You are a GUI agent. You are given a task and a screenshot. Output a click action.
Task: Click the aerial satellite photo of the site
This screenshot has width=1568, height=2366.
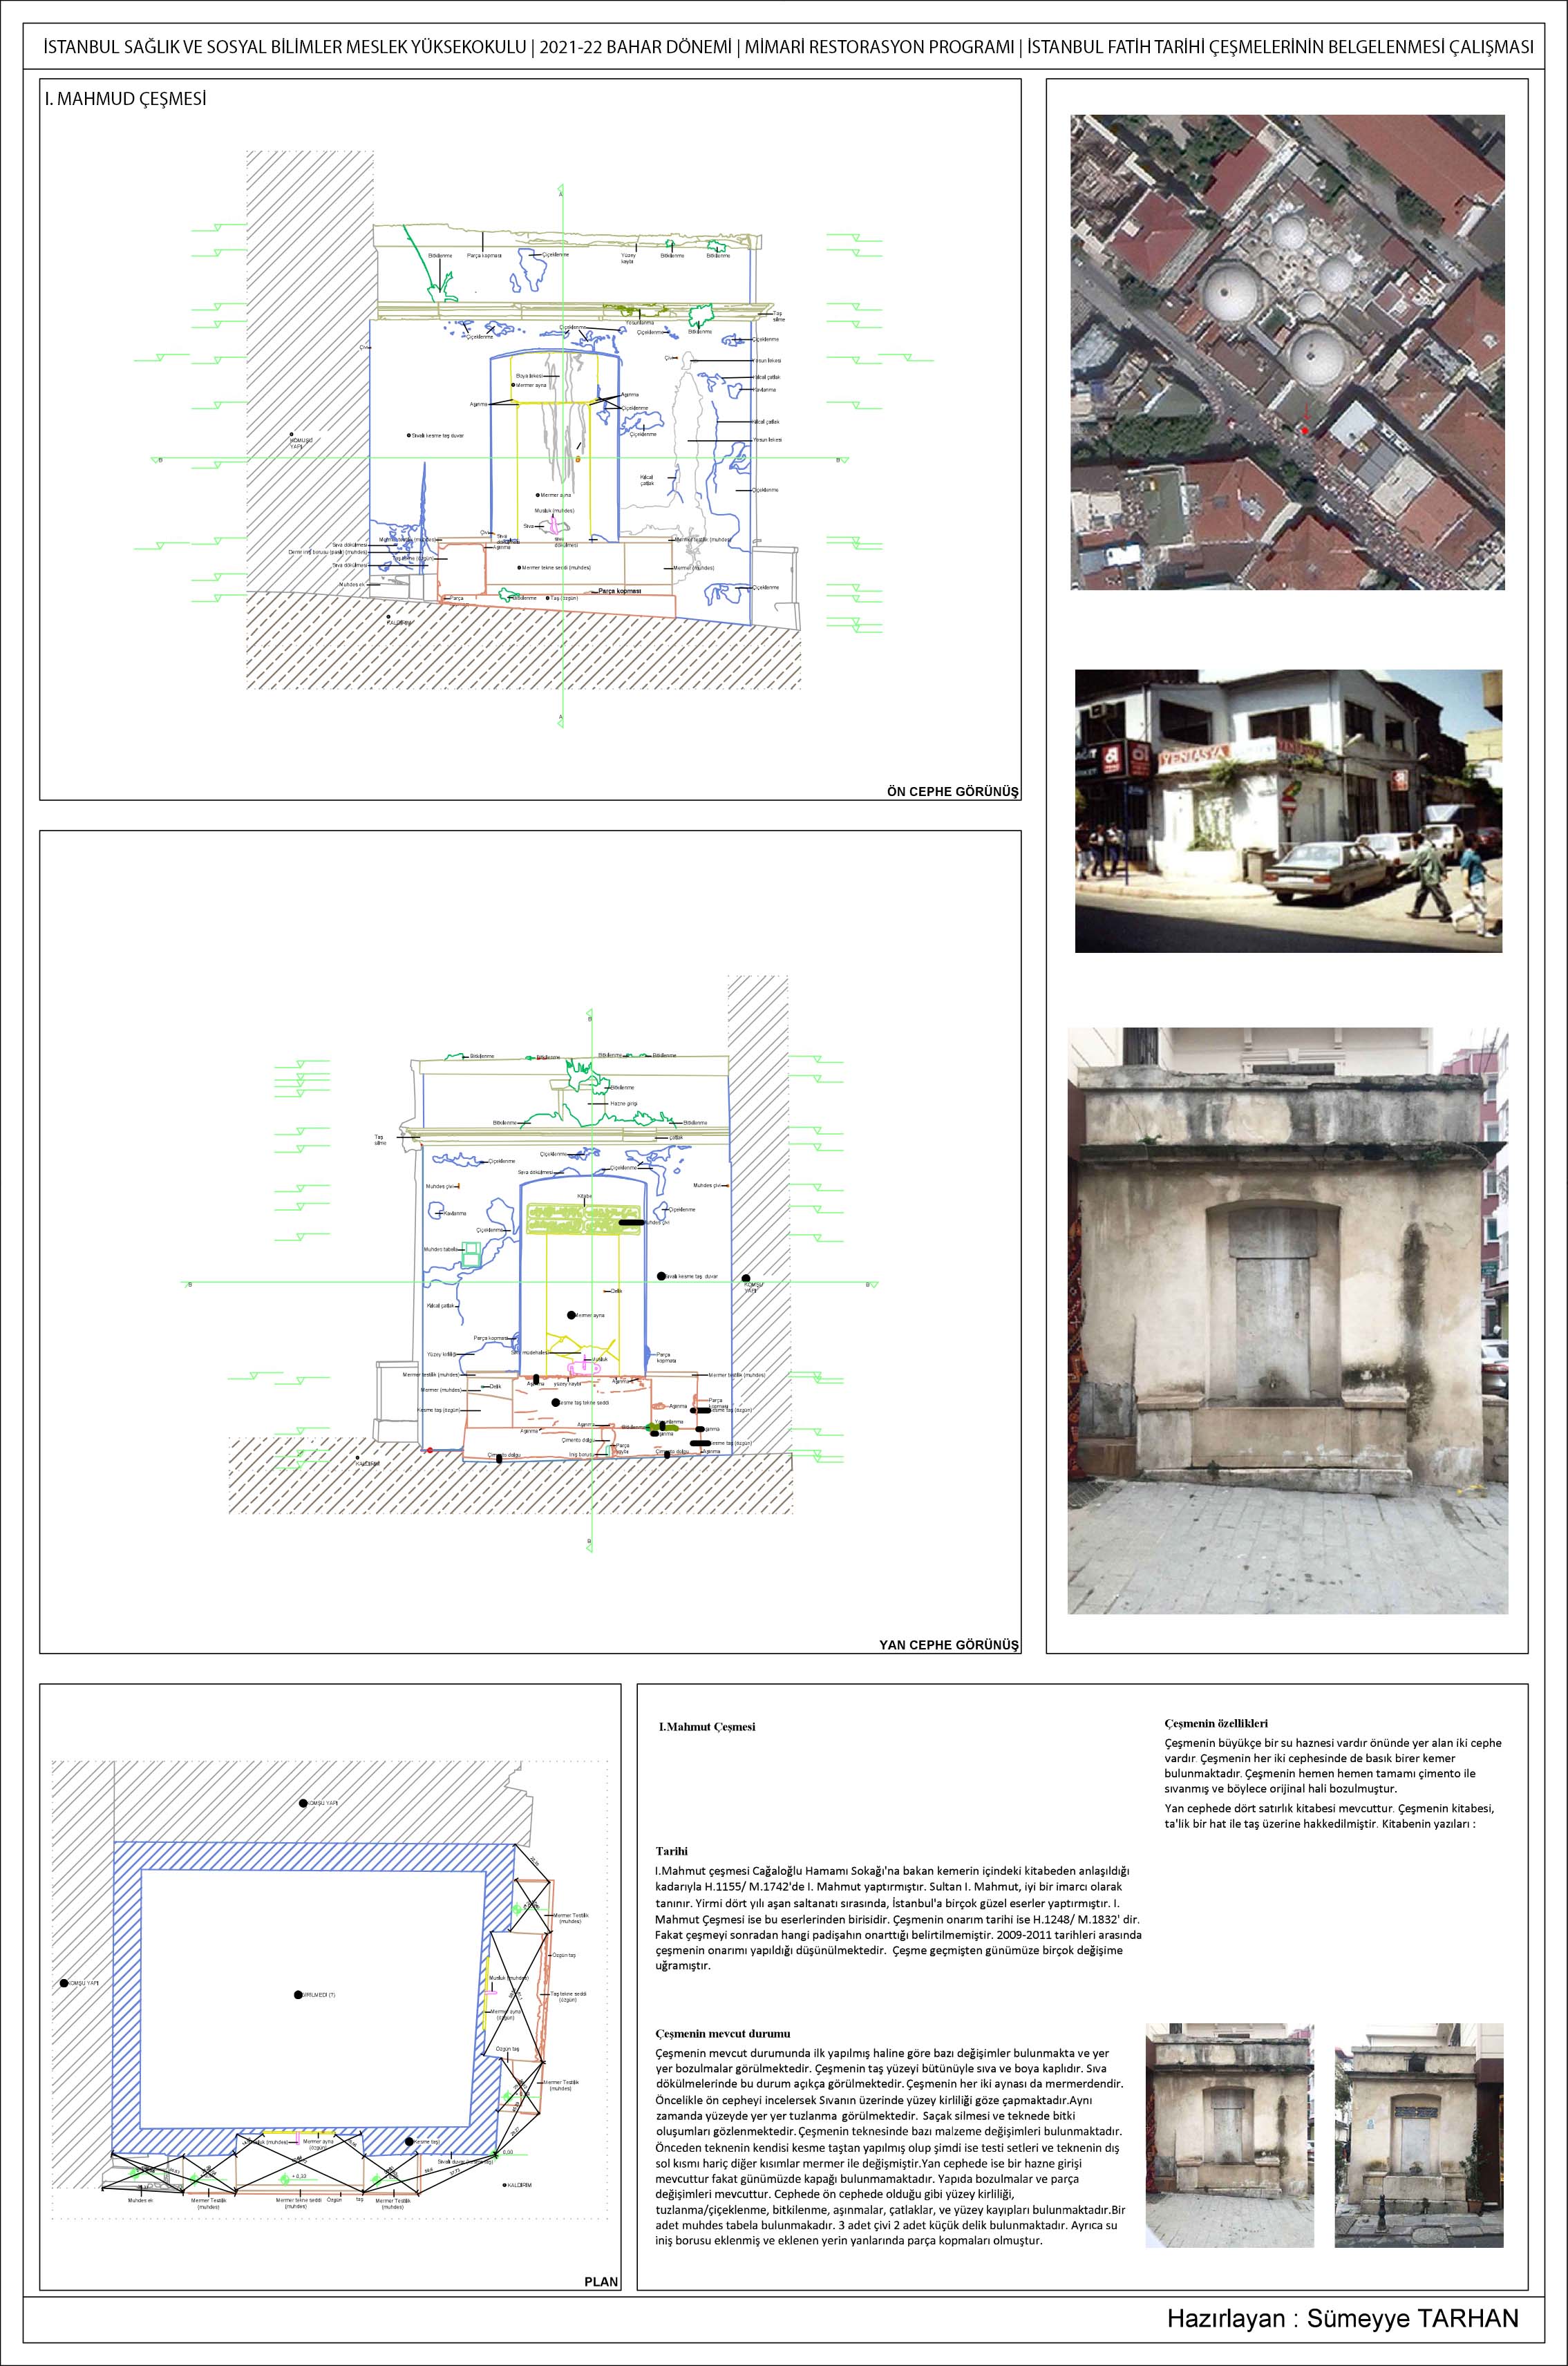click(1287, 352)
